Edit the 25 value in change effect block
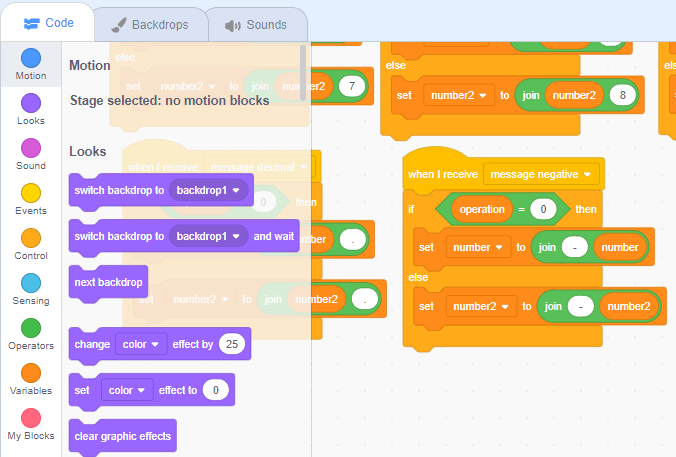This screenshot has height=457, width=676. 232,344
